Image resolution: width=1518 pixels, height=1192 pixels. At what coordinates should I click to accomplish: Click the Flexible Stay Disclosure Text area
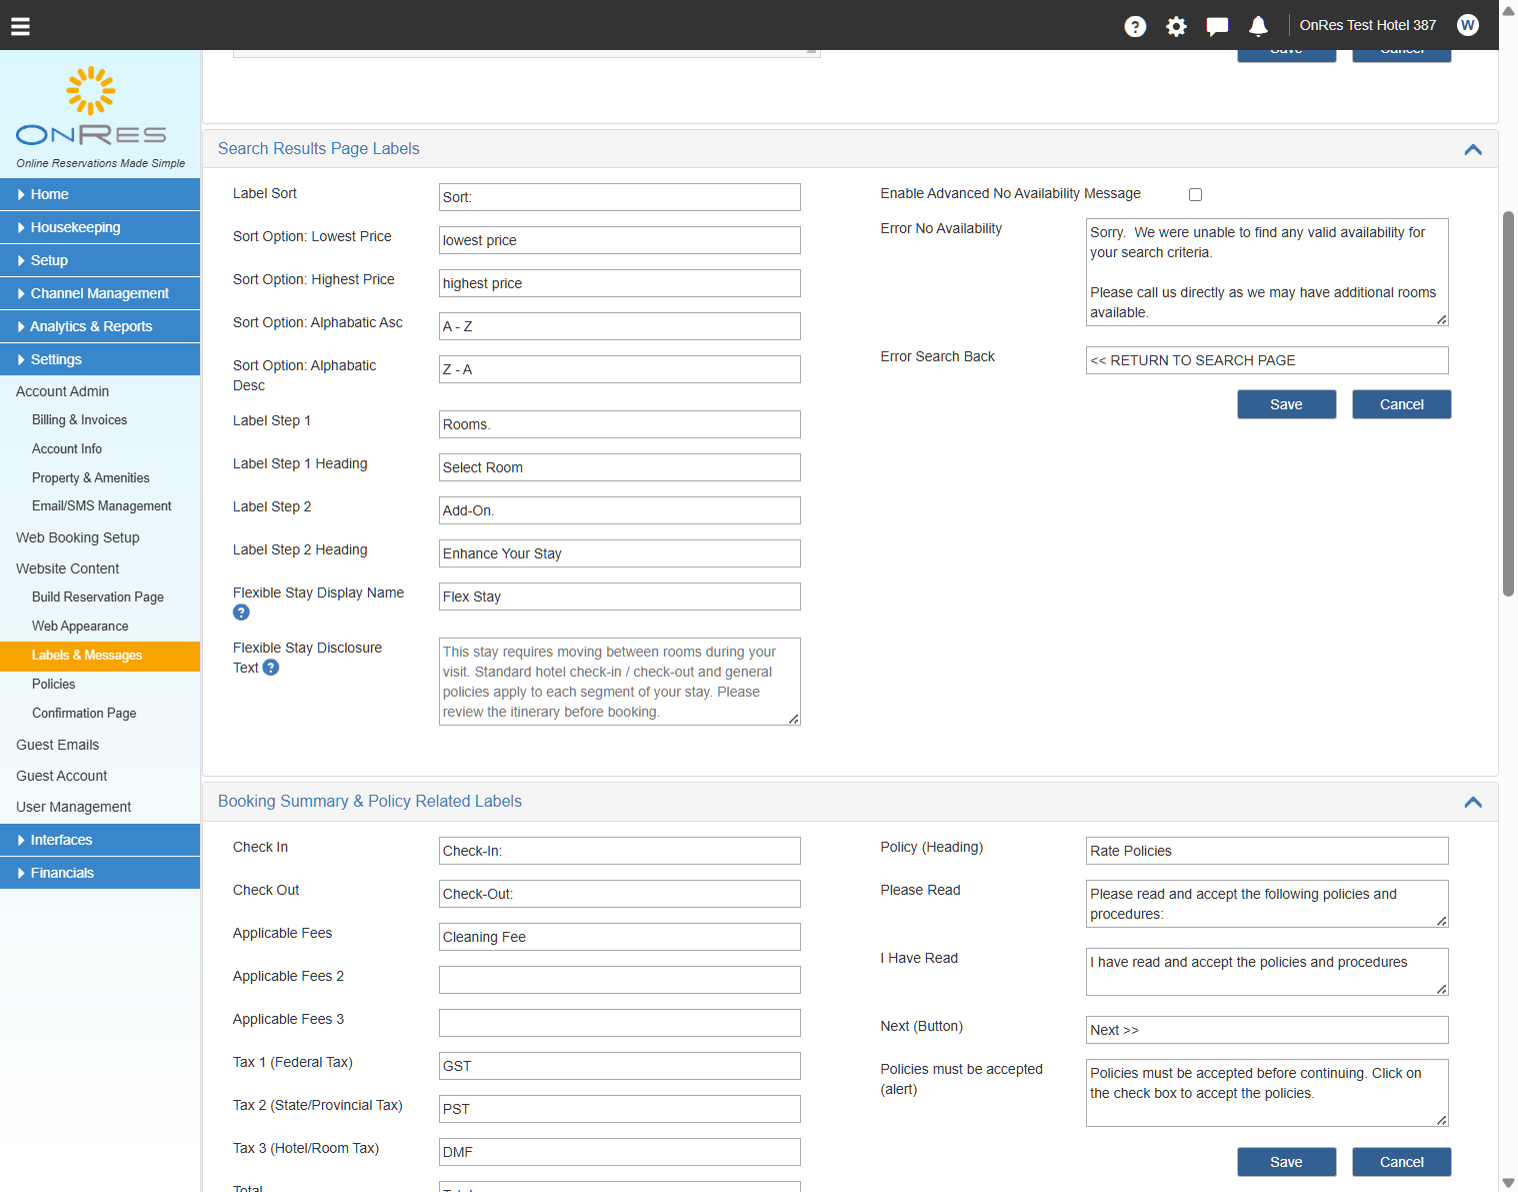point(620,681)
